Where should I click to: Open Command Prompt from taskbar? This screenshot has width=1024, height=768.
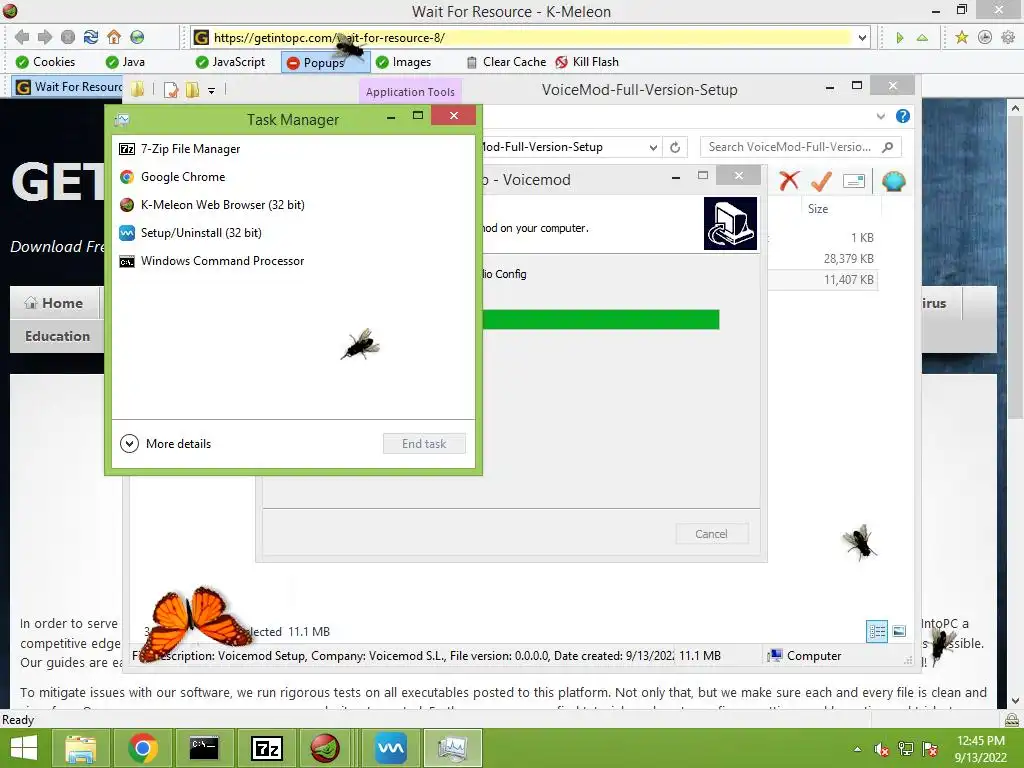(x=204, y=748)
